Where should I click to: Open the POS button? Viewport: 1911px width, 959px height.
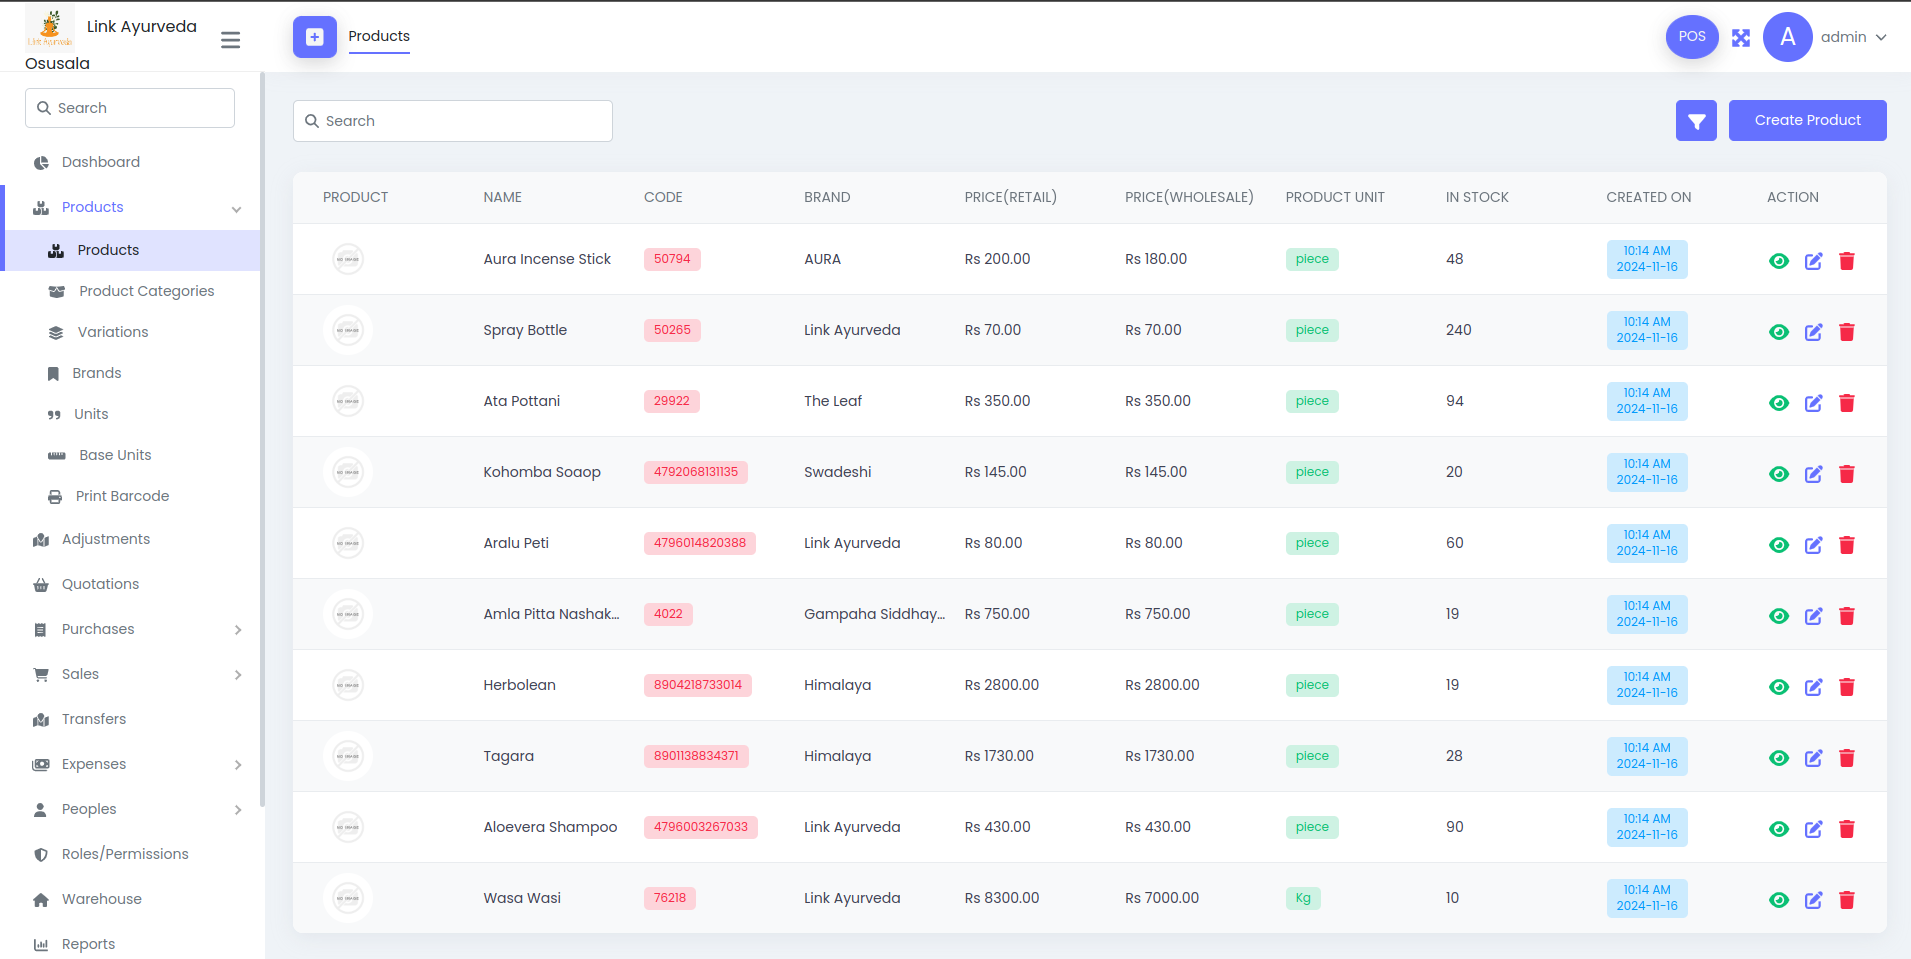pyautogui.click(x=1692, y=37)
